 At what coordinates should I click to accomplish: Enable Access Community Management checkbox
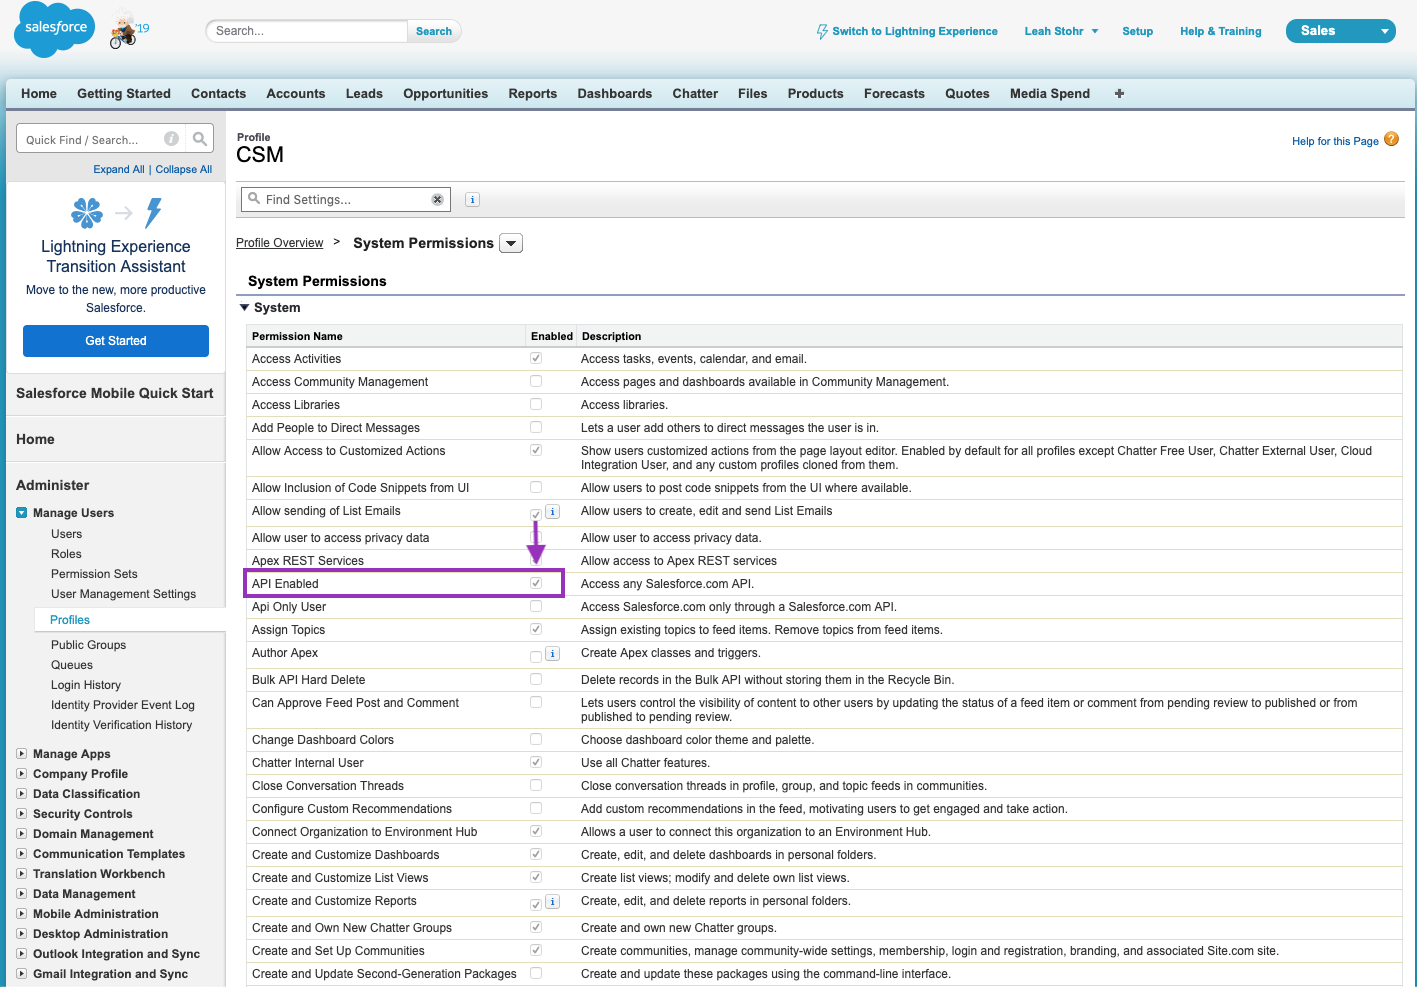(x=536, y=381)
